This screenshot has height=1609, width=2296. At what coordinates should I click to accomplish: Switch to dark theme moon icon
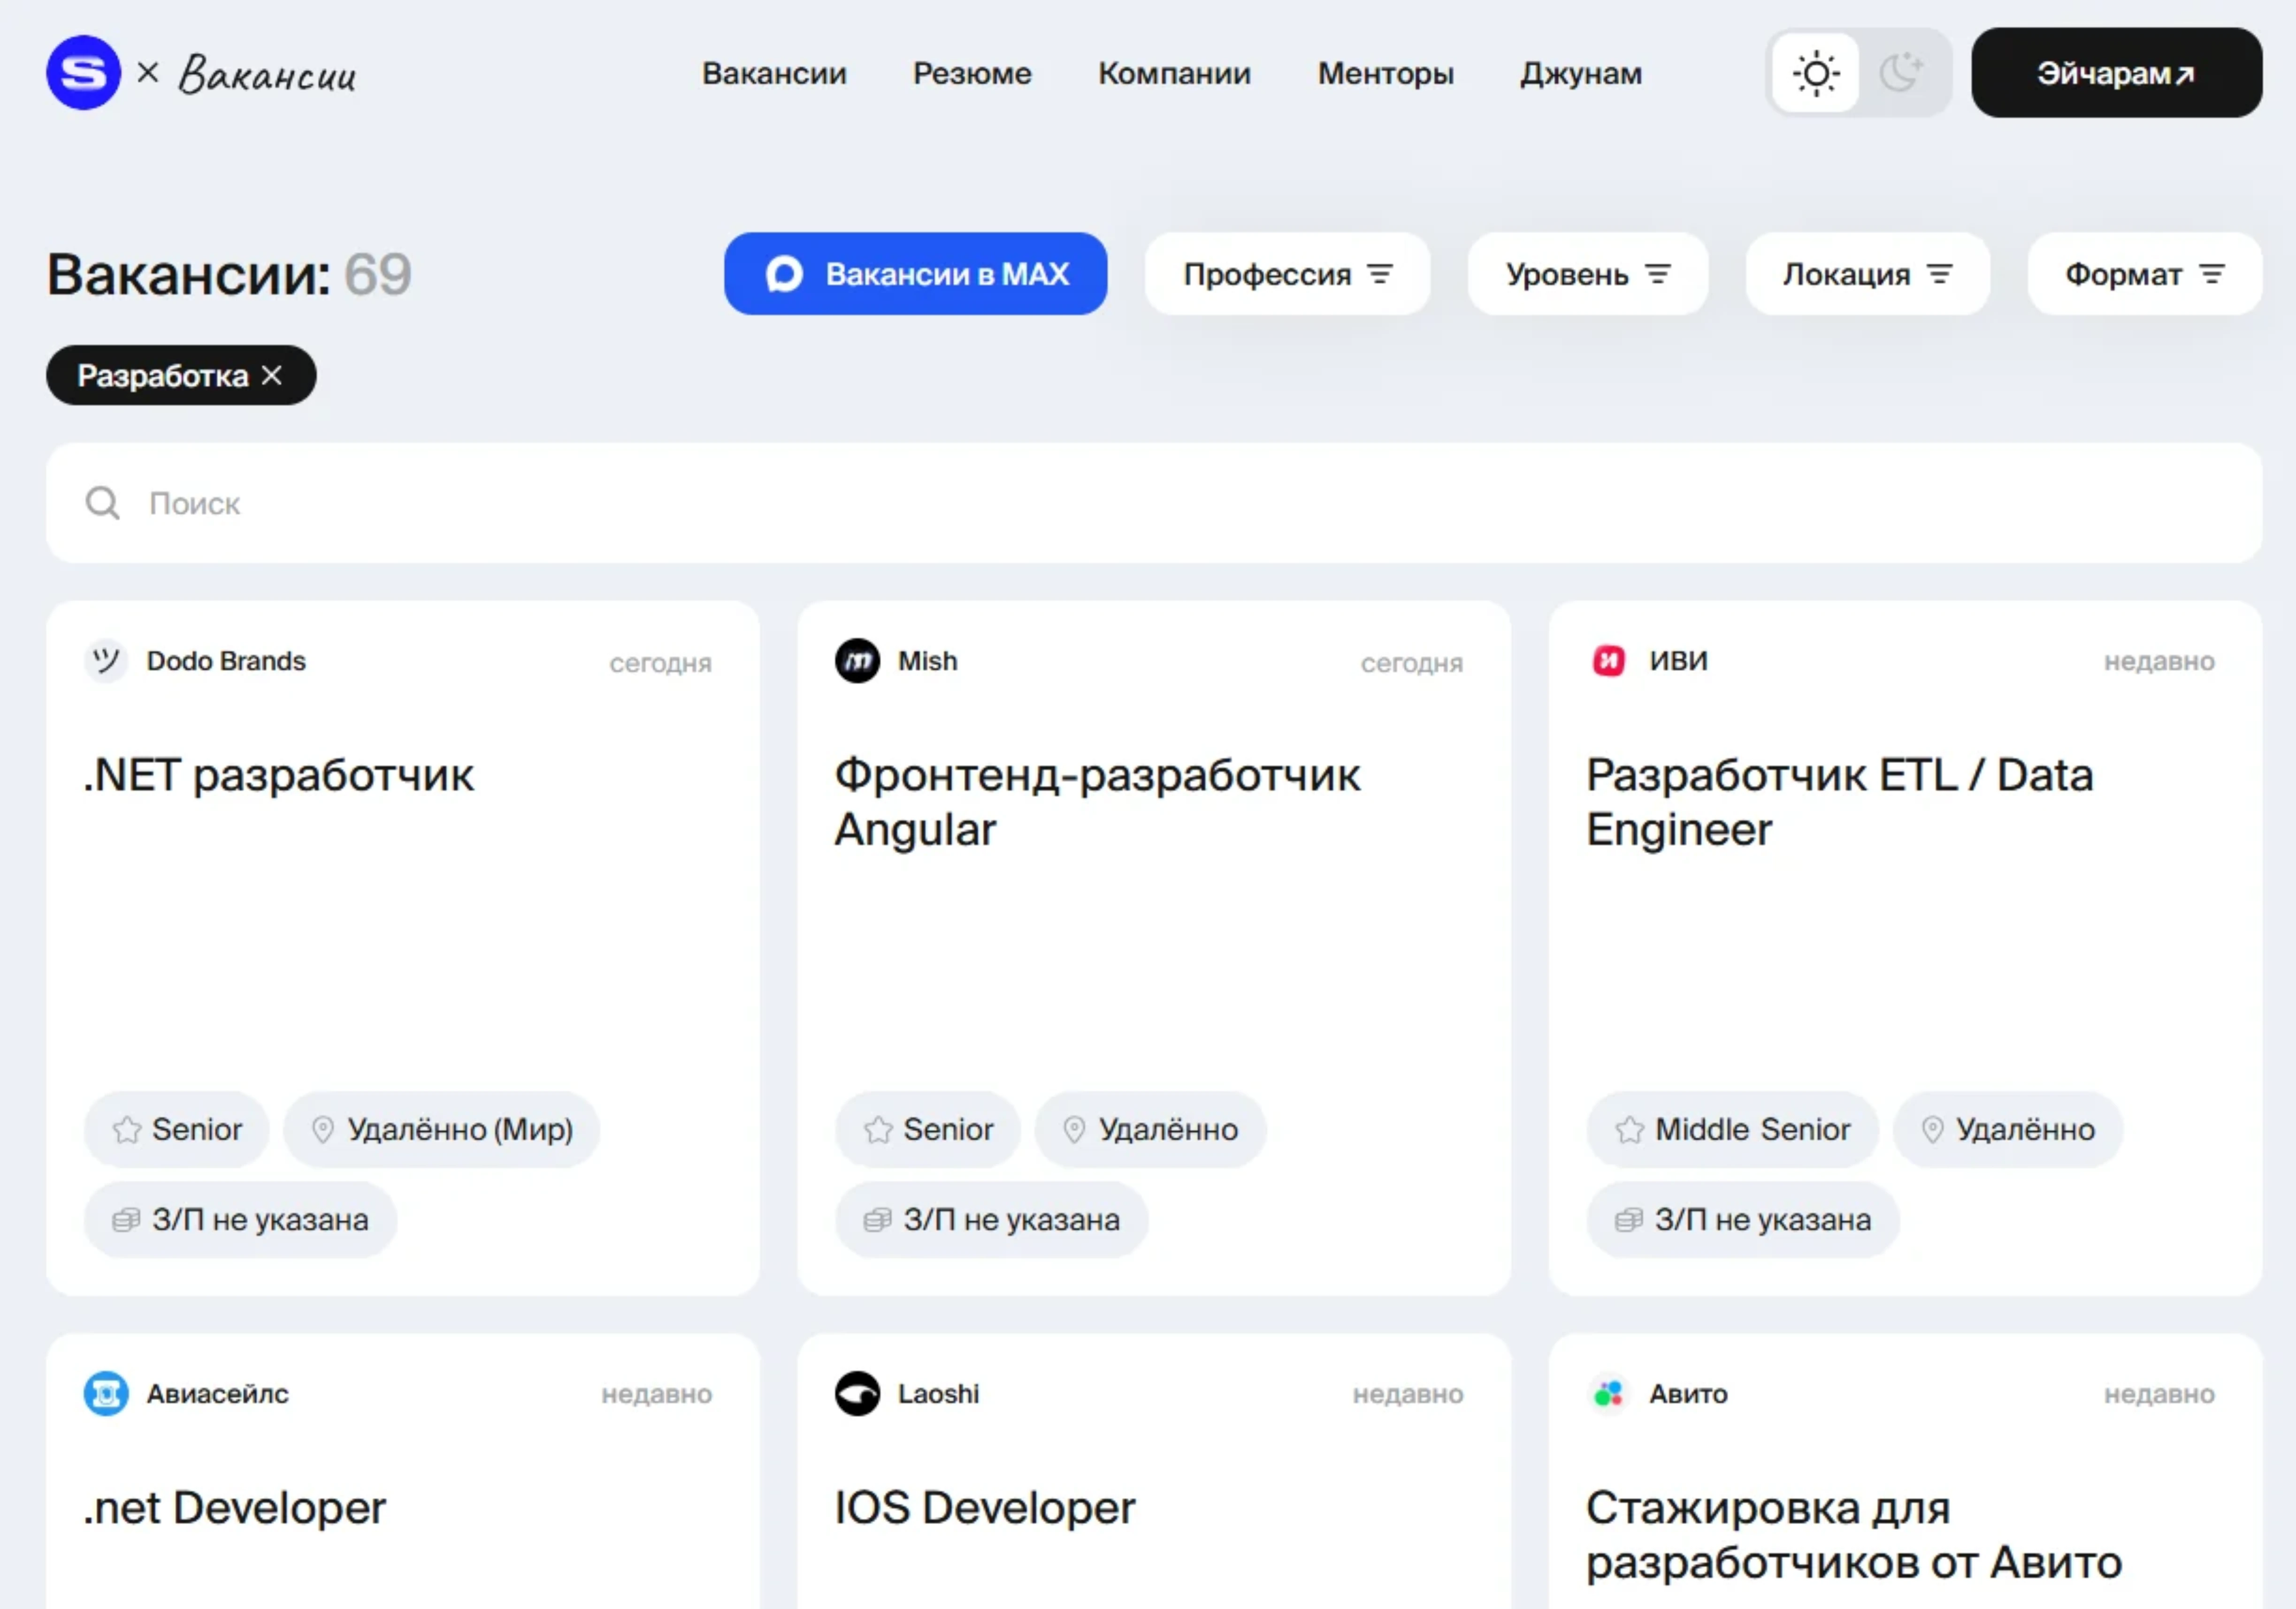tap(1901, 73)
